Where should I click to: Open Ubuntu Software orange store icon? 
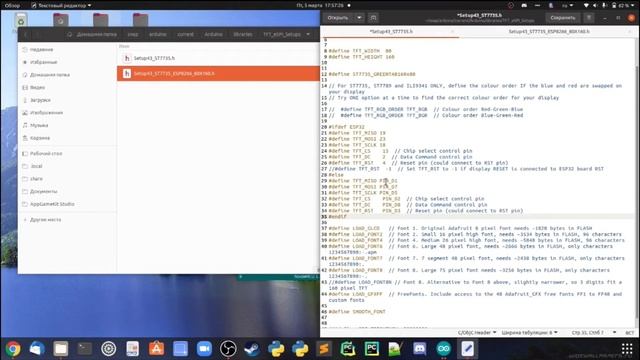coord(156,349)
